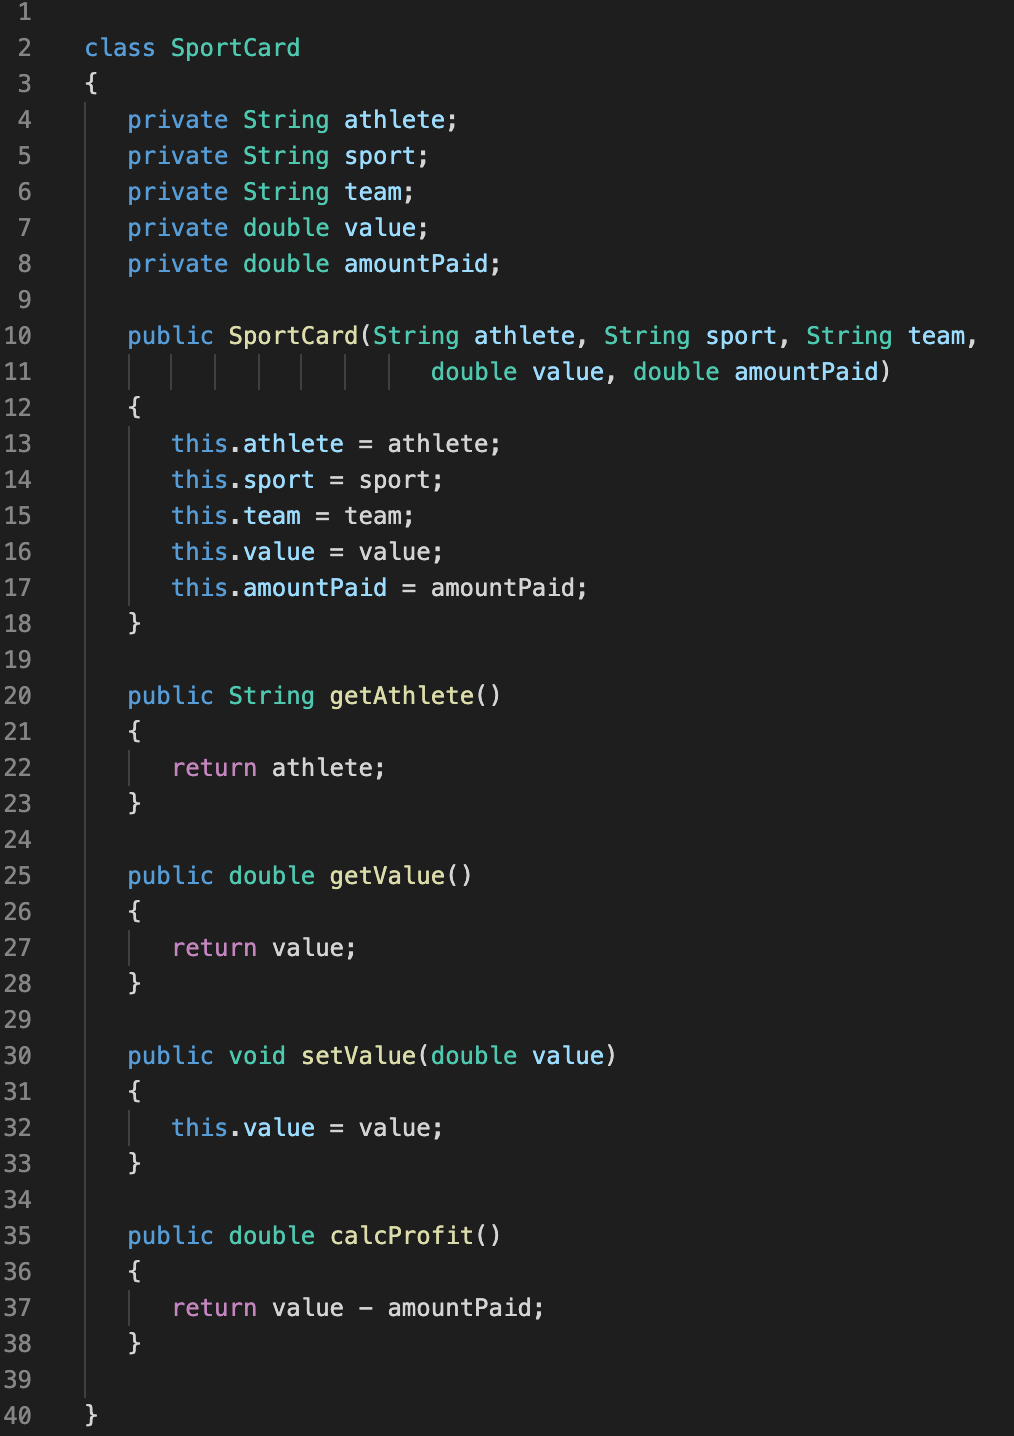Click the calcProfit method name
Screen dimensions: 1014x1436
402,1236
